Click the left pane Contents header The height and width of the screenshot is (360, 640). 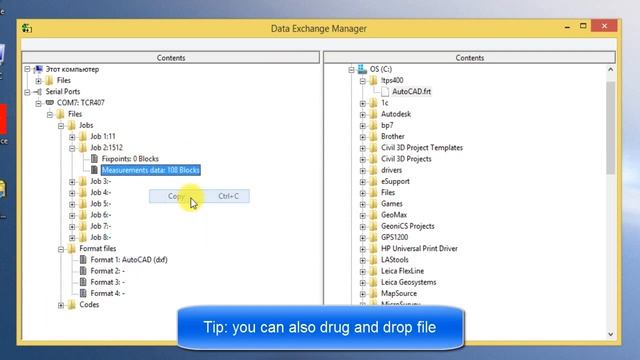pyautogui.click(x=171, y=58)
